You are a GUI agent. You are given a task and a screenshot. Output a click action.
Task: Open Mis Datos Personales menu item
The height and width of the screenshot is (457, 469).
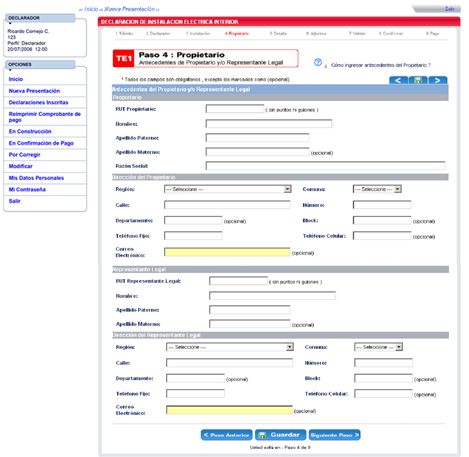(36, 178)
